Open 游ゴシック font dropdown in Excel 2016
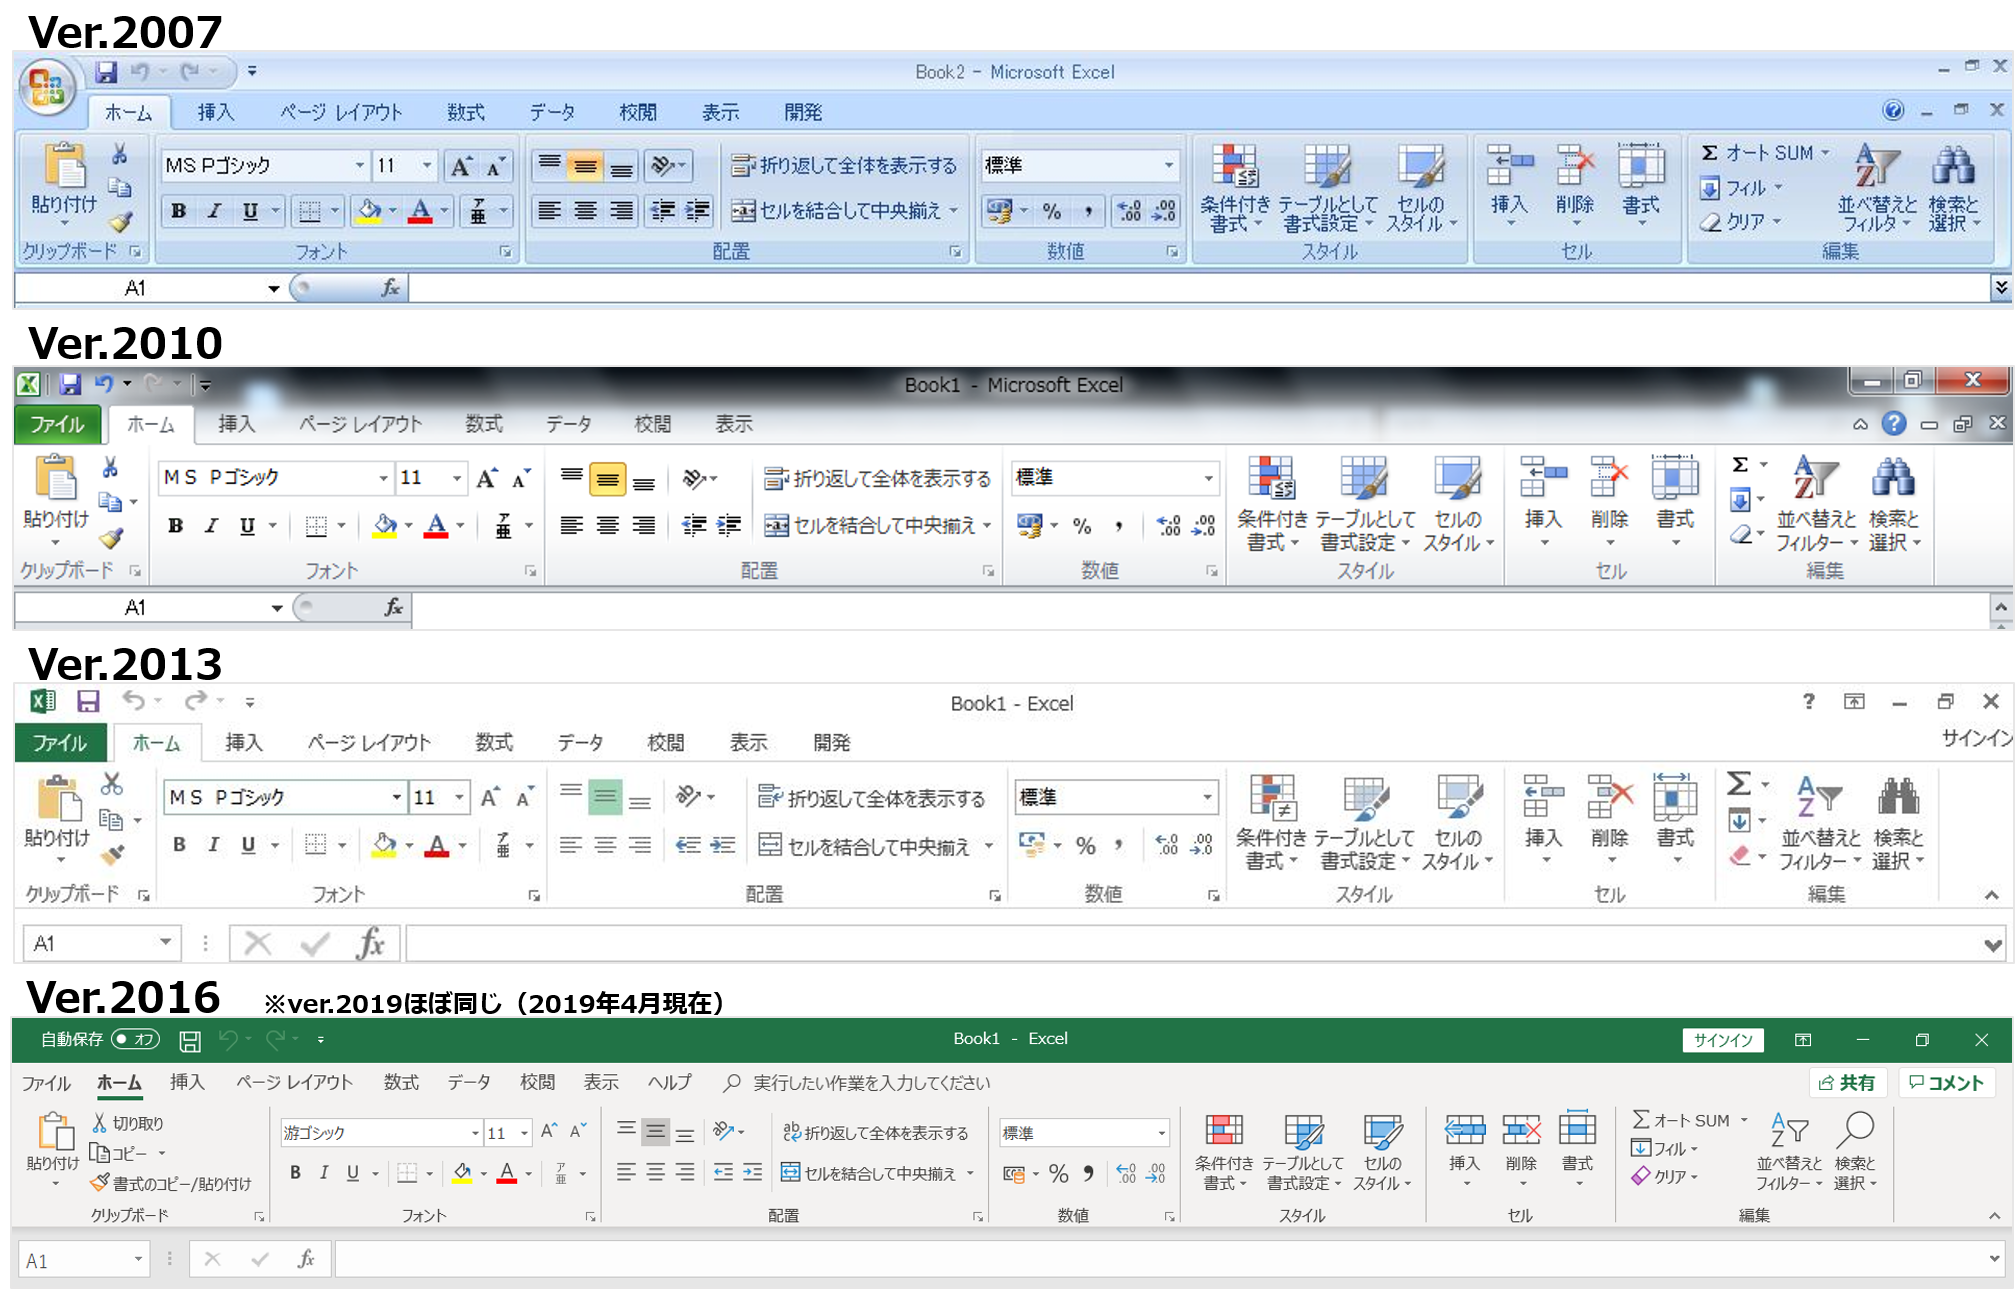The width and height of the screenshot is (2015, 1289). pyautogui.click(x=475, y=1133)
